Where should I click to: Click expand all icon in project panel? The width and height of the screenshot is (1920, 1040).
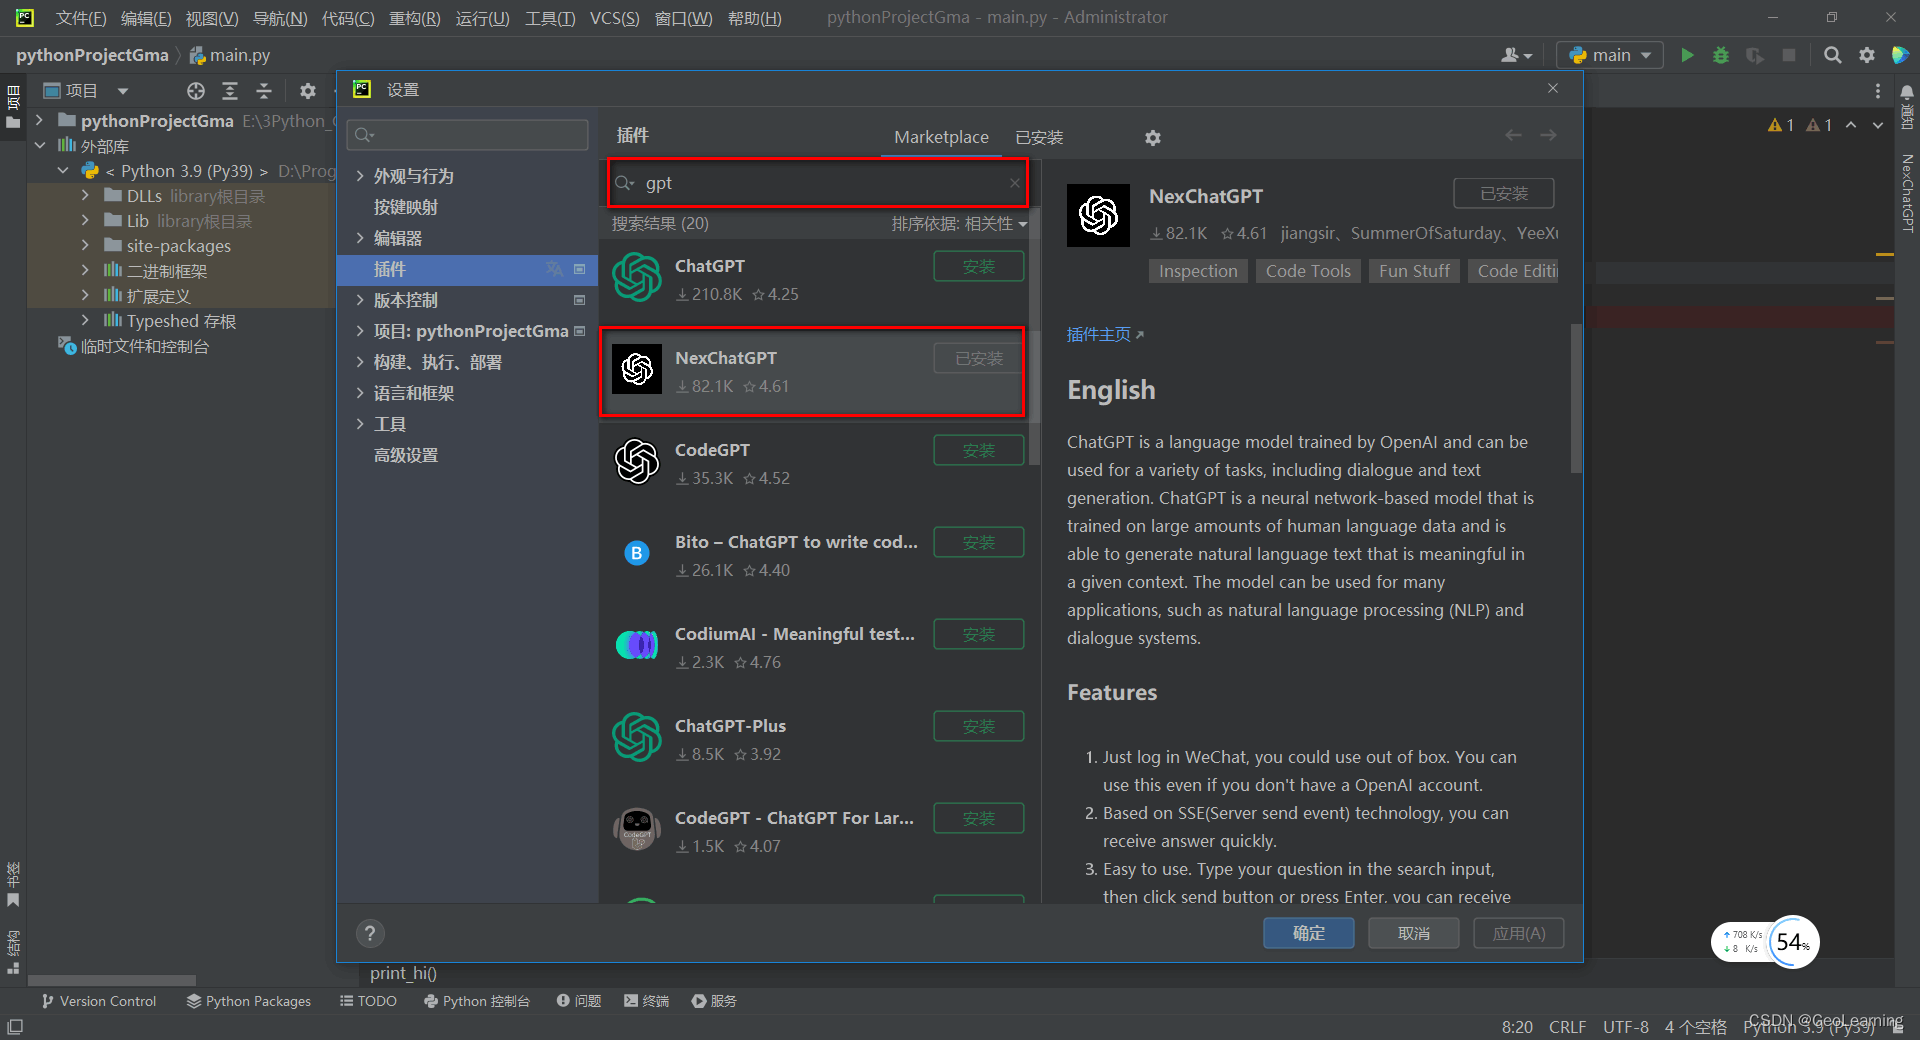(x=230, y=91)
